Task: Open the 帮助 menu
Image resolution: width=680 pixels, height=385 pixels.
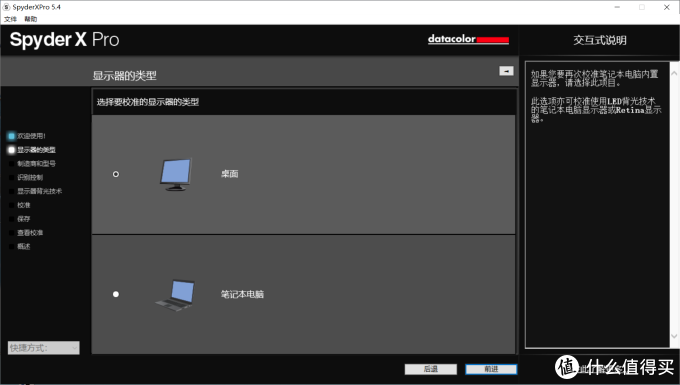Action: click(30, 19)
